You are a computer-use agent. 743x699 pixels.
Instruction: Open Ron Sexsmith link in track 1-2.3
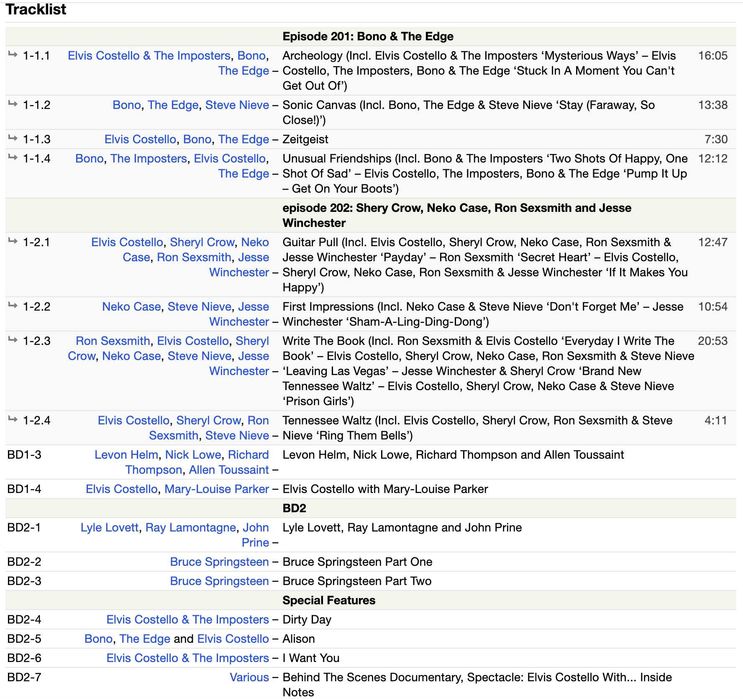pyautogui.click(x=113, y=341)
